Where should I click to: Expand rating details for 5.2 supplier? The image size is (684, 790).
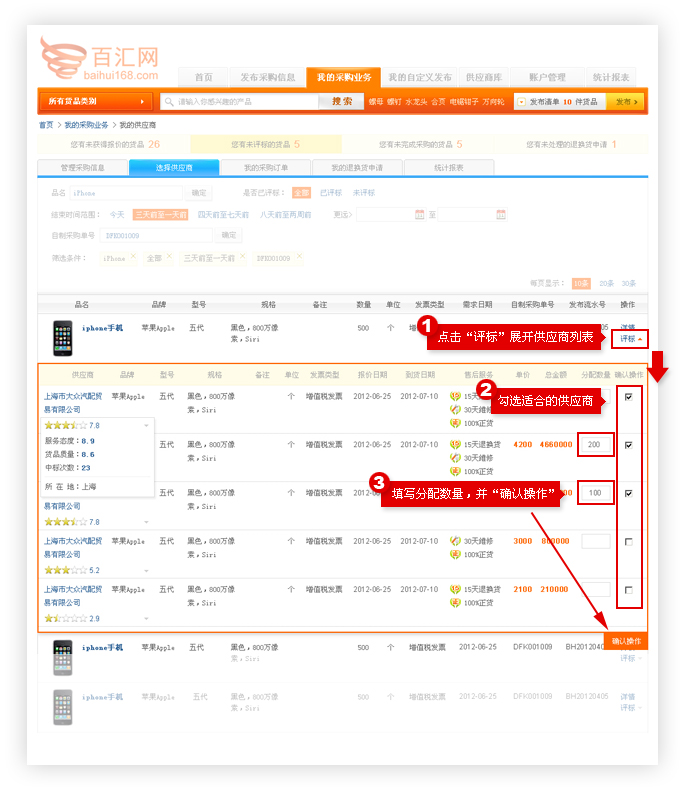[147, 570]
